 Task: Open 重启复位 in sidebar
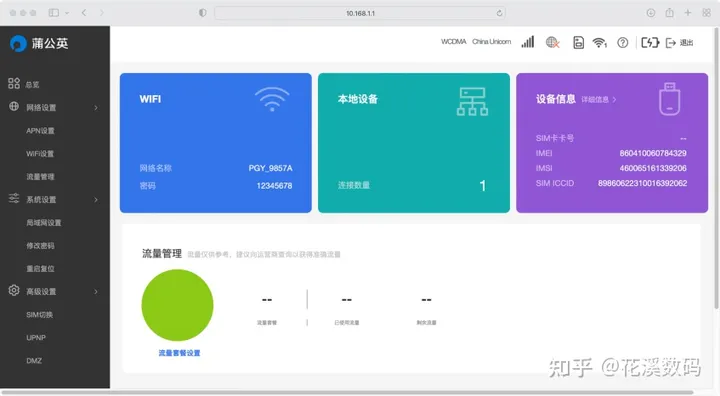[x=40, y=268]
